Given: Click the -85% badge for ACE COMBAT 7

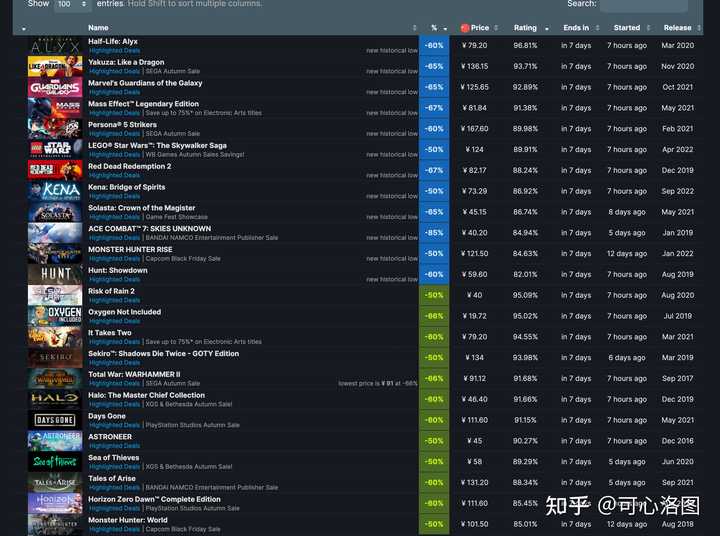Looking at the screenshot, I should 434,233.
